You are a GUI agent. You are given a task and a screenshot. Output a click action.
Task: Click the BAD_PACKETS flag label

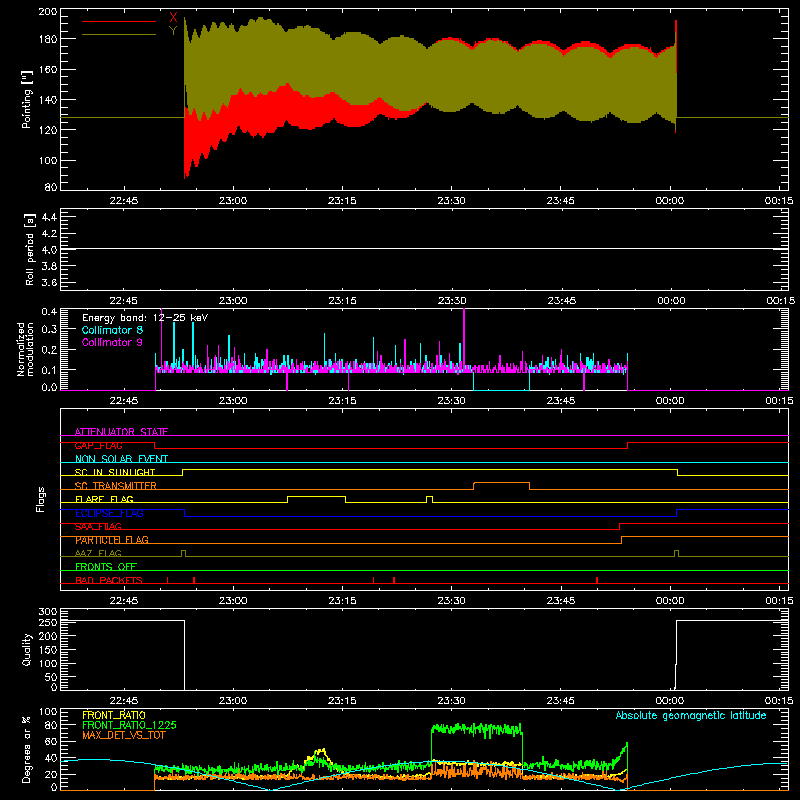[109, 580]
